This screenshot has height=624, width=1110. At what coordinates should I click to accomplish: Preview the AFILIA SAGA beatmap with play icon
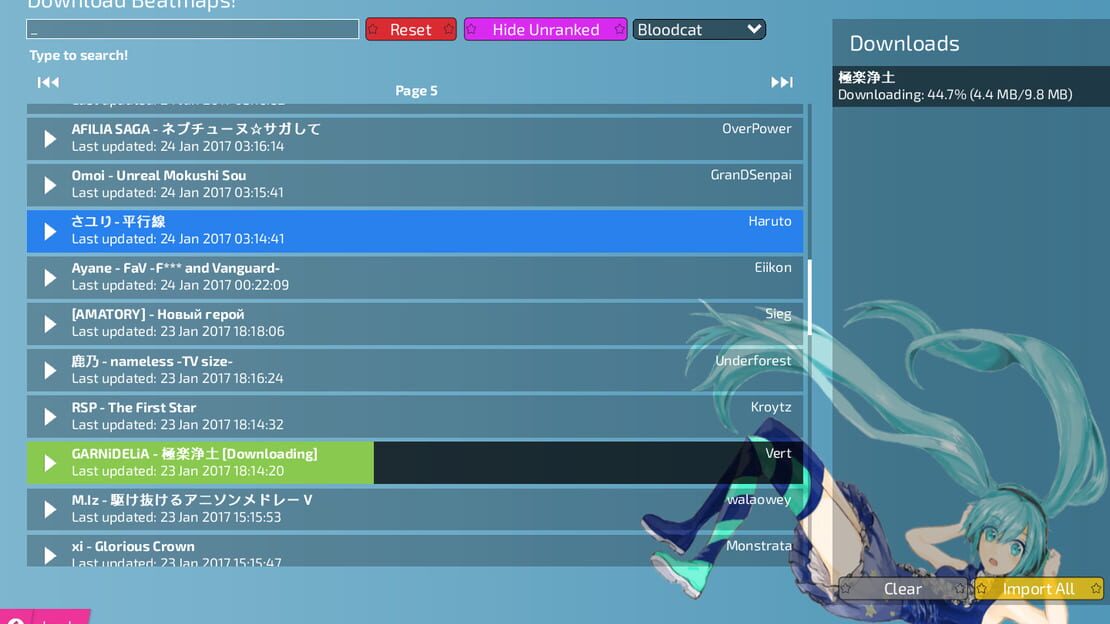tap(50, 138)
